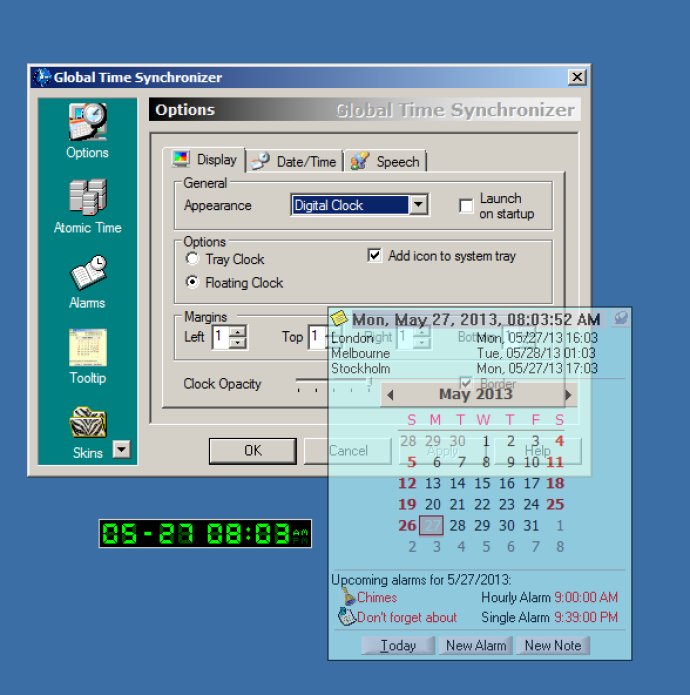Create a New Note from tooltip
The height and width of the screenshot is (695, 690).
(553, 645)
